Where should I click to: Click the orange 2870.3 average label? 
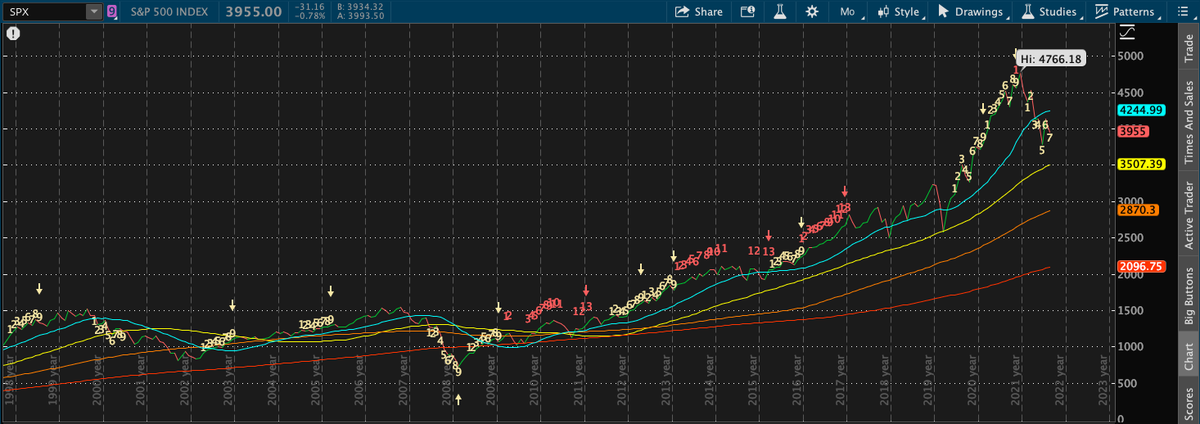[x=1140, y=209]
